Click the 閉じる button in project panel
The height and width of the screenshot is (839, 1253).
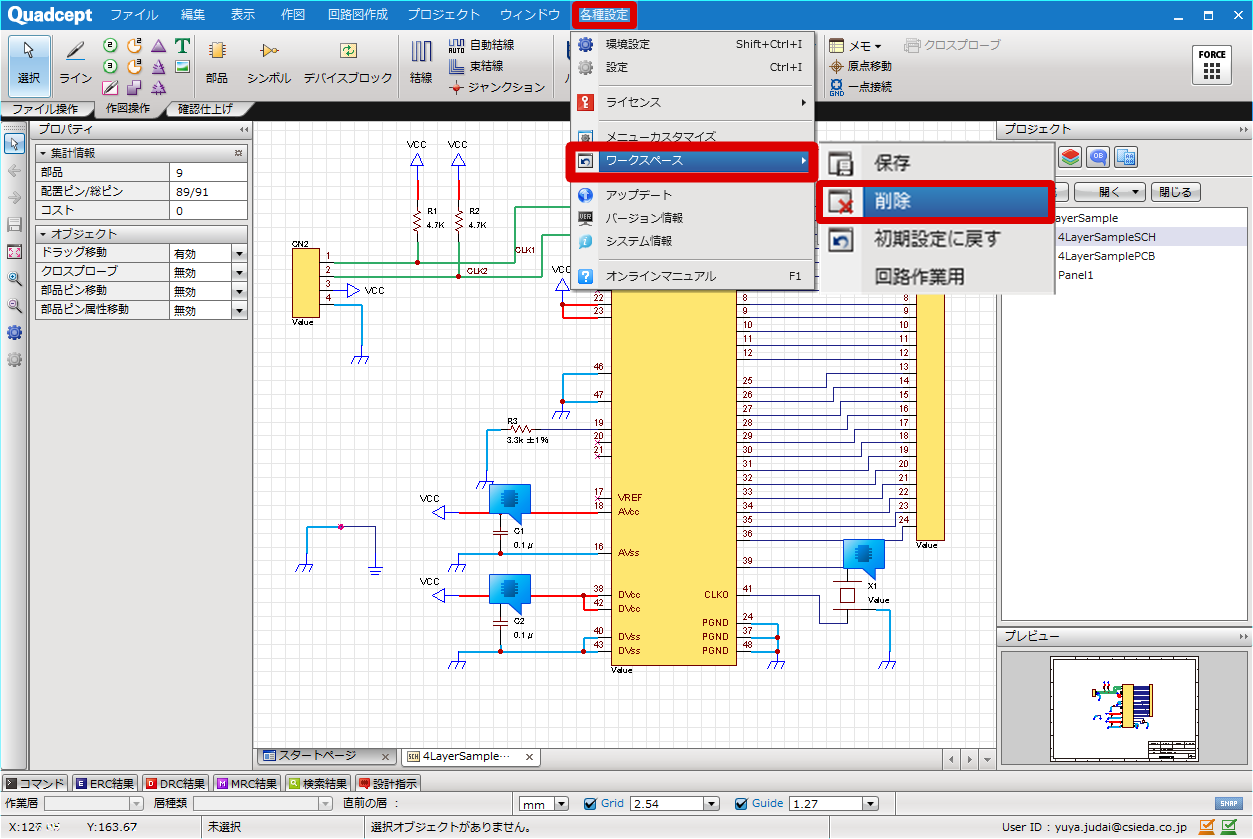1176,192
